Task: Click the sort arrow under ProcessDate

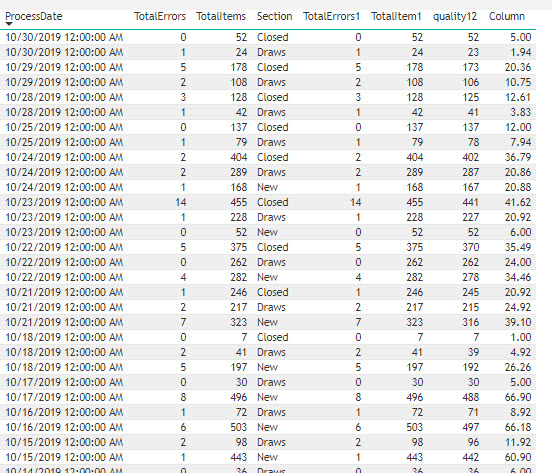Action: pyautogui.click(x=9, y=24)
